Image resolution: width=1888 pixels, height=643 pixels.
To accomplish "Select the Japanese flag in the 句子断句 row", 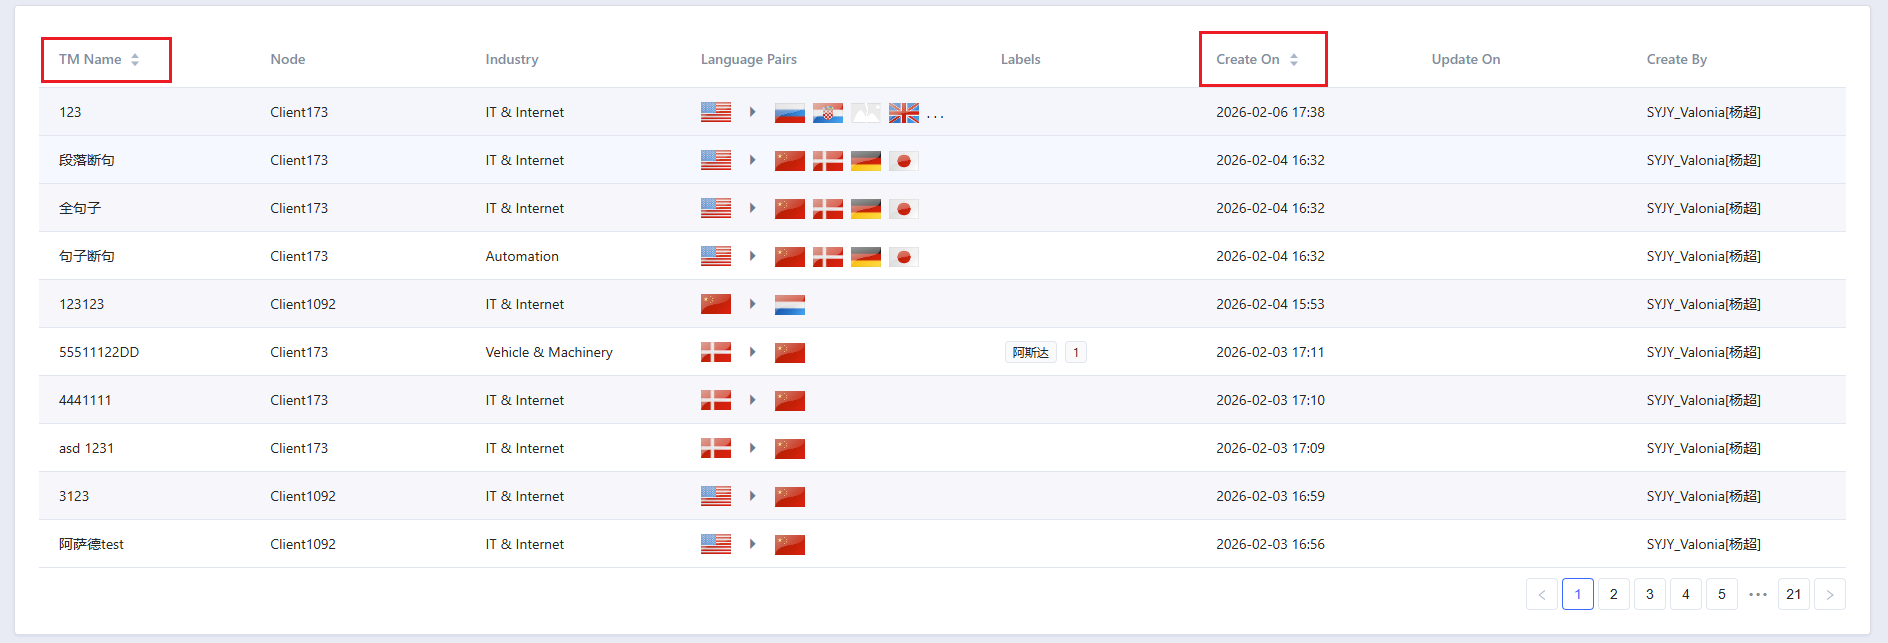I will 904,257.
